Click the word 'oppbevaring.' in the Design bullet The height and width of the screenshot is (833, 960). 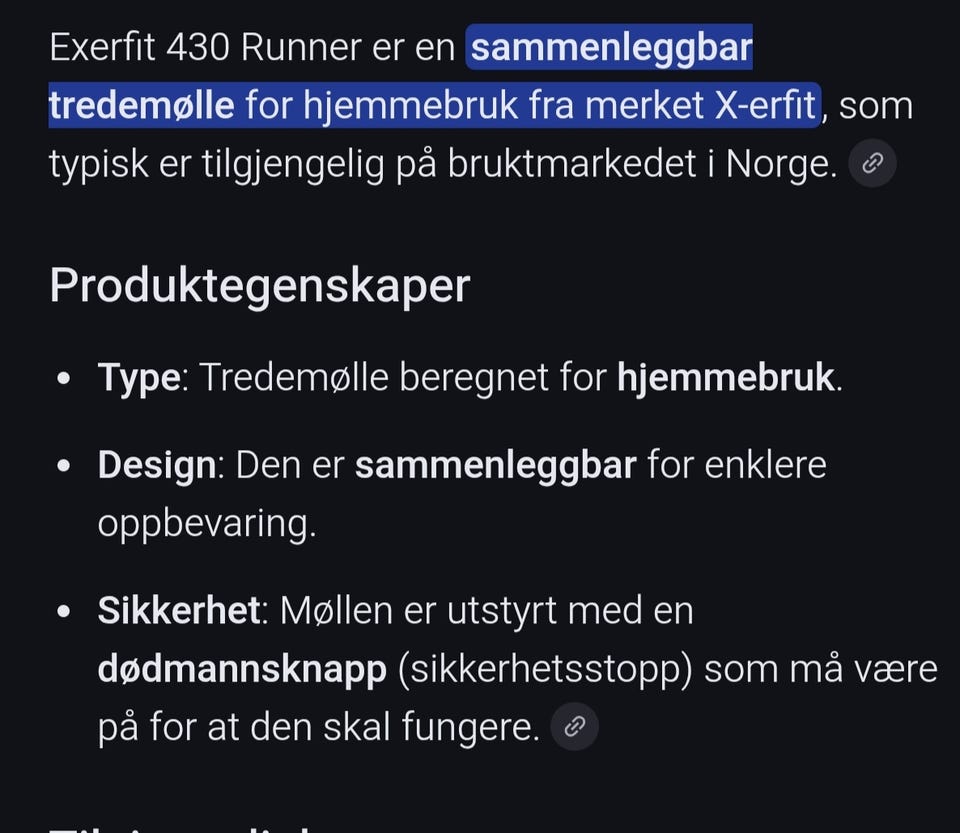[206, 523]
